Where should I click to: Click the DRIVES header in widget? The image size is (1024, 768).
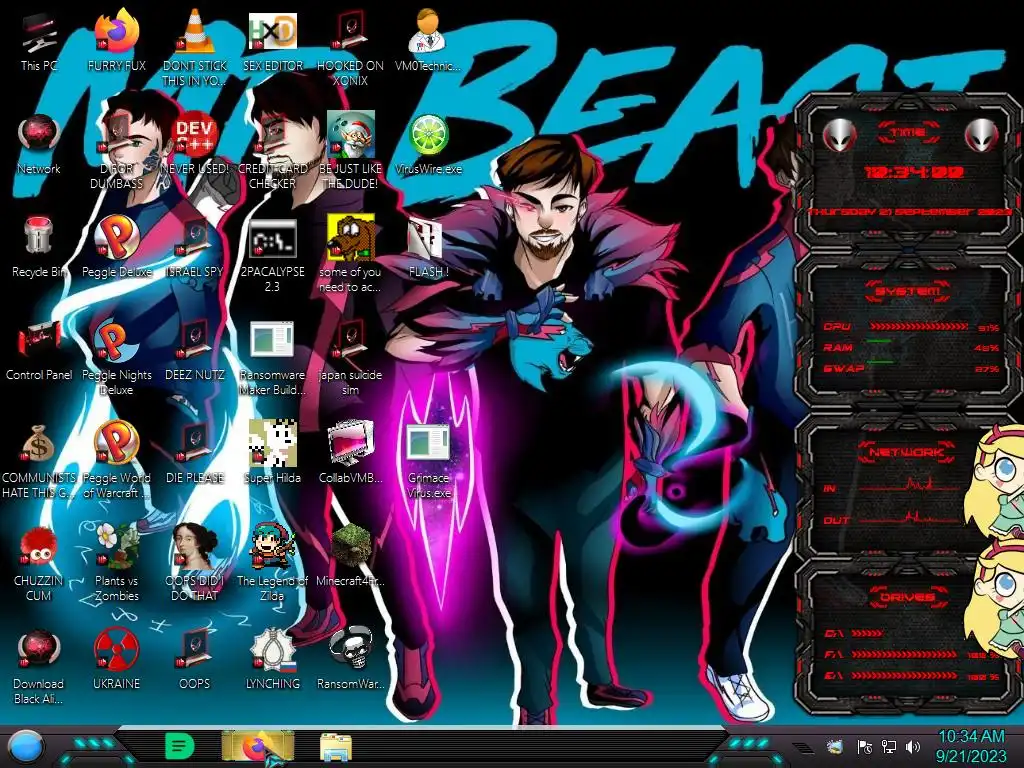(x=906, y=596)
